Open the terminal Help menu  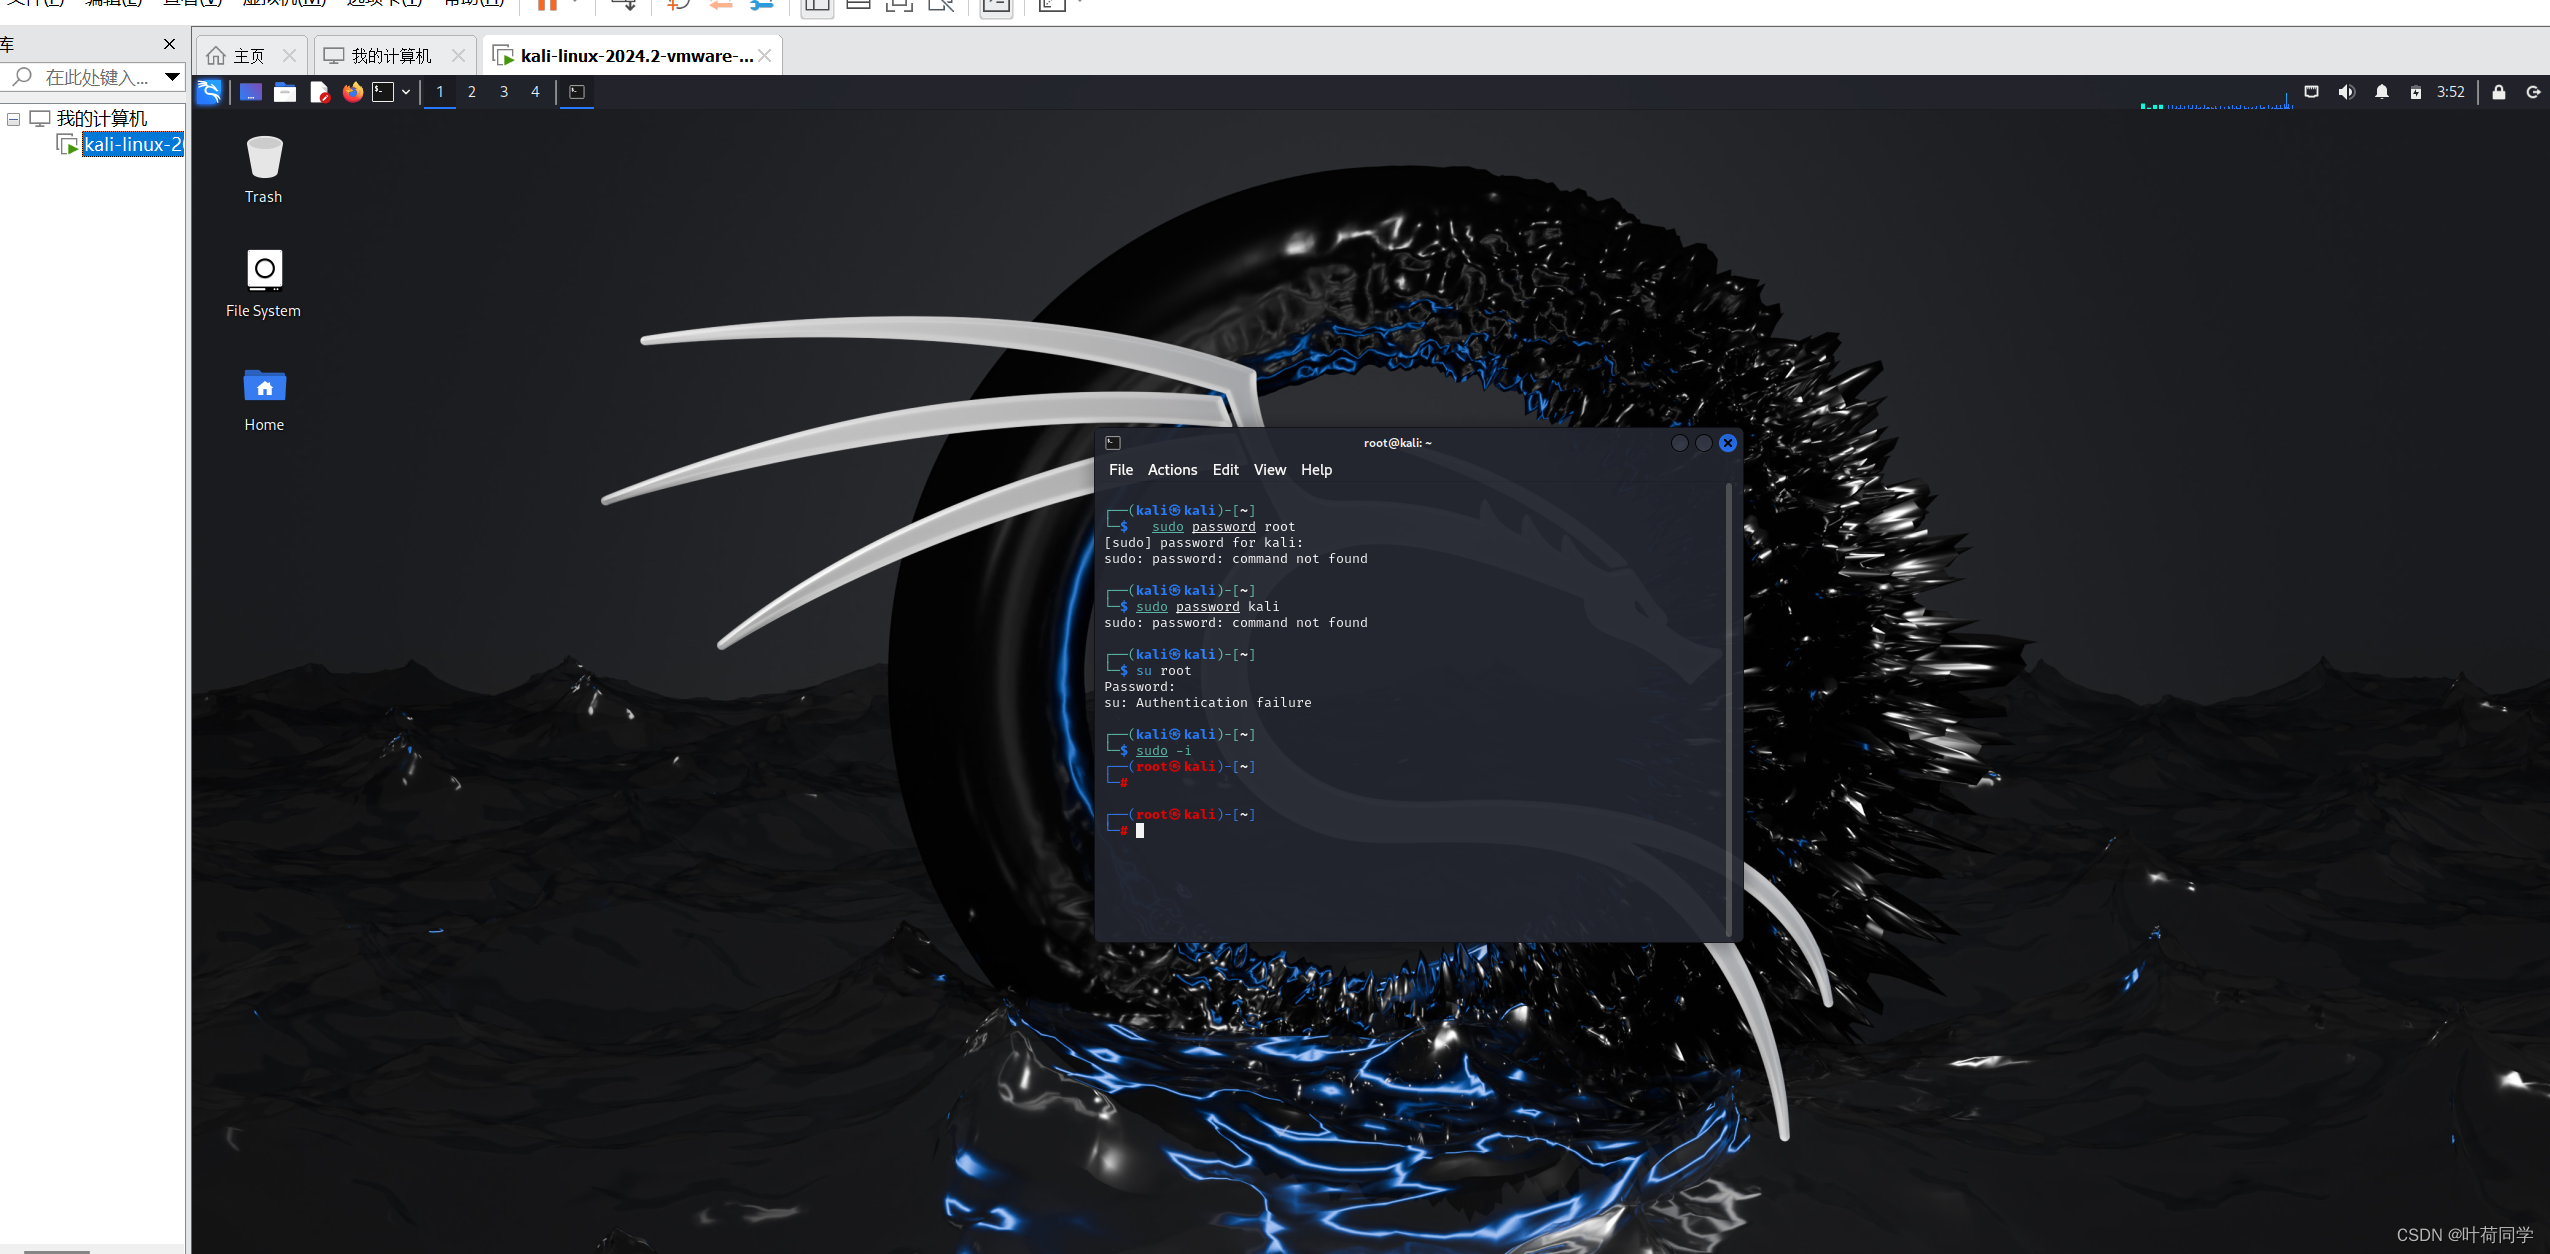(1316, 470)
